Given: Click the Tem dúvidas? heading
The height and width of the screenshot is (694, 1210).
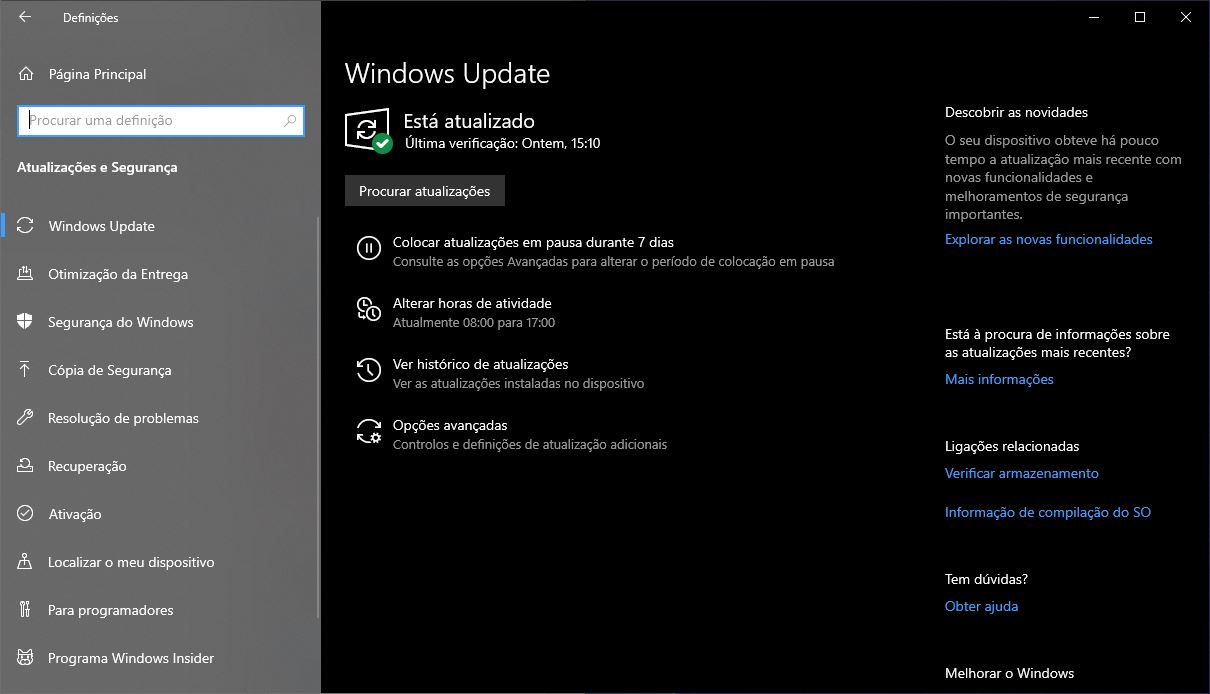Looking at the screenshot, I should (x=986, y=580).
